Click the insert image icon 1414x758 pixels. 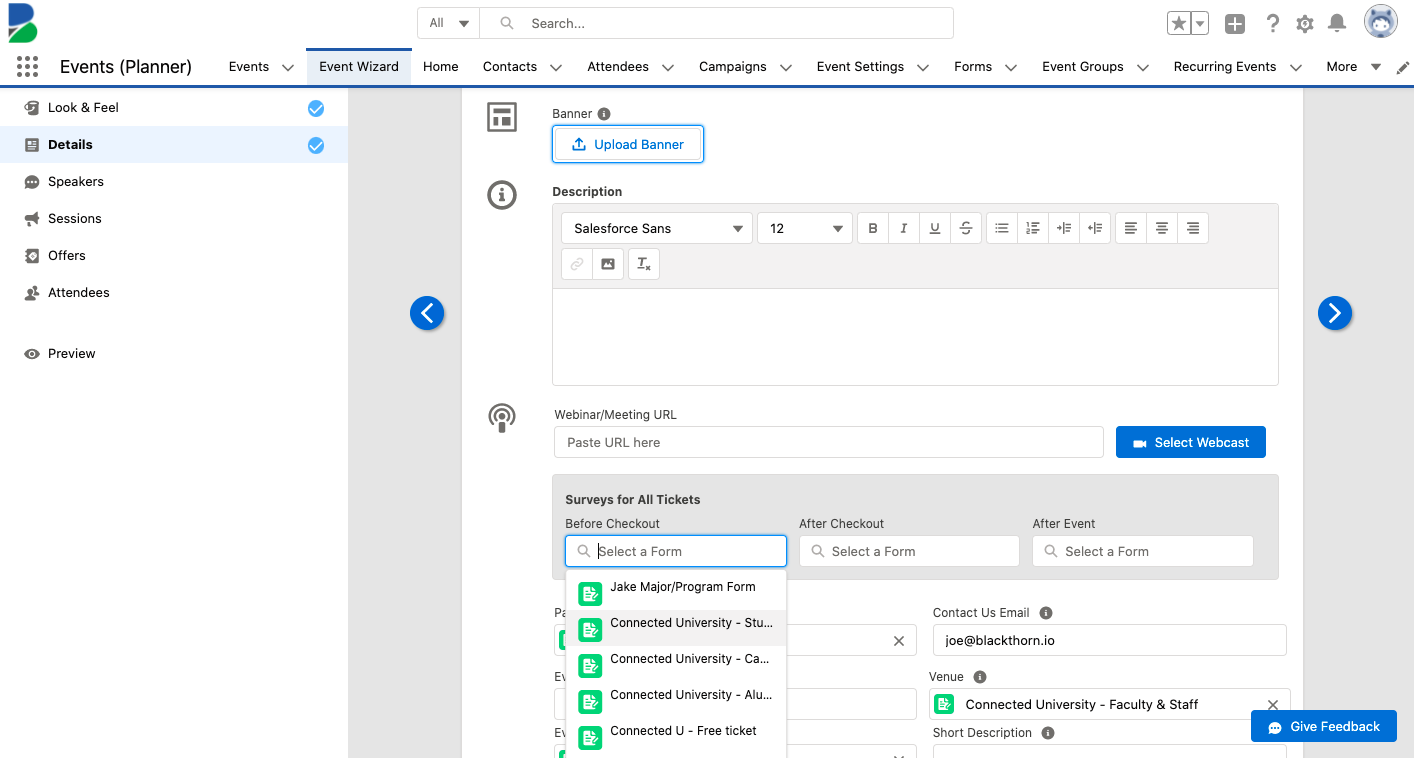point(608,264)
